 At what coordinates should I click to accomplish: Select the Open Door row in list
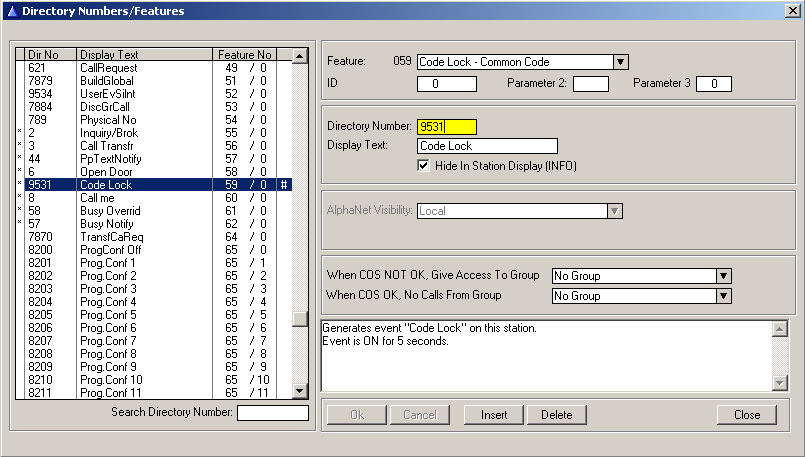pyautogui.click(x=150, y=172)
